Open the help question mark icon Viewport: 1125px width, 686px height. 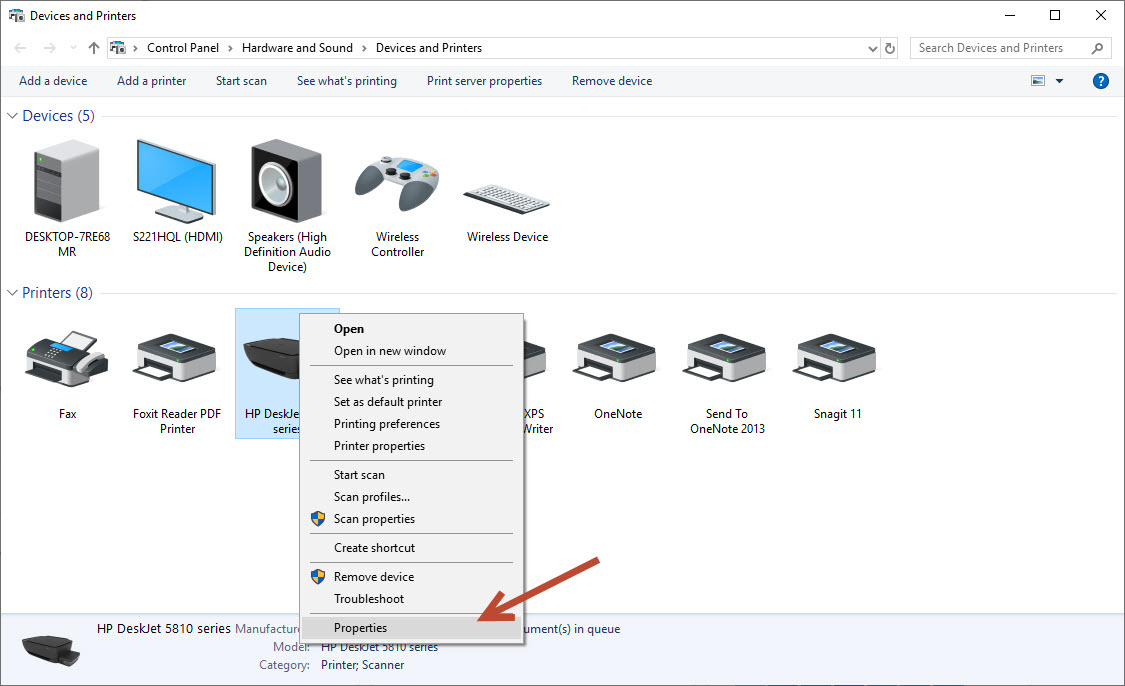1101,81
